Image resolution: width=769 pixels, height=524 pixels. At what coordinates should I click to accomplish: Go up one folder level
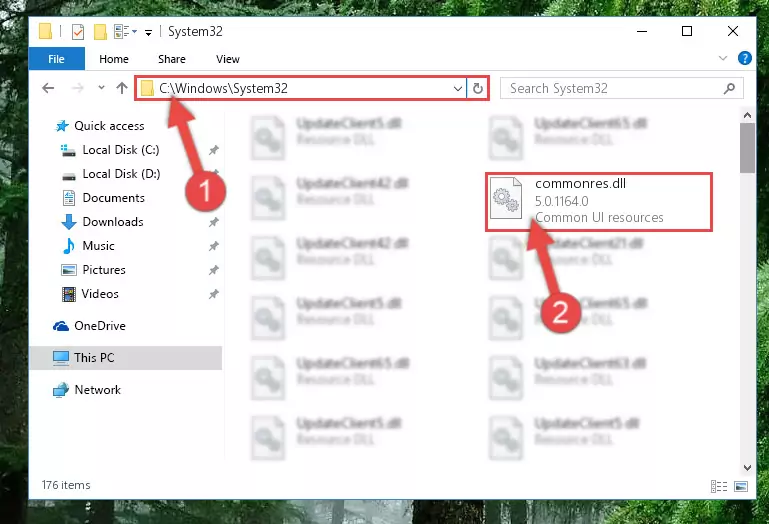click(122, 88)
